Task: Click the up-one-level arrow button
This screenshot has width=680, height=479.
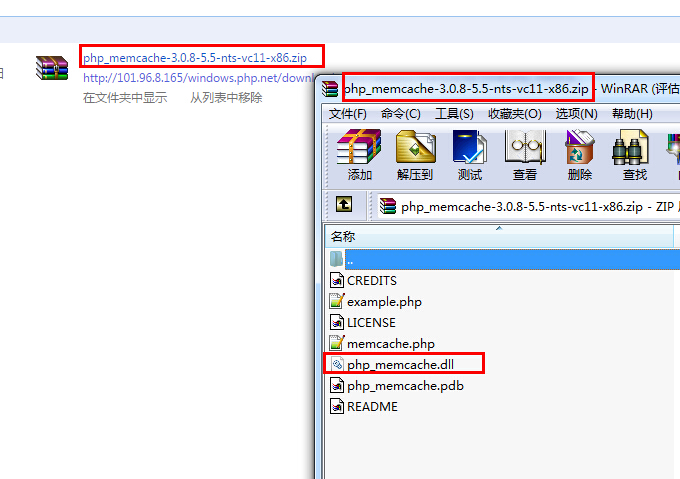Action: (x=344, y=204)
